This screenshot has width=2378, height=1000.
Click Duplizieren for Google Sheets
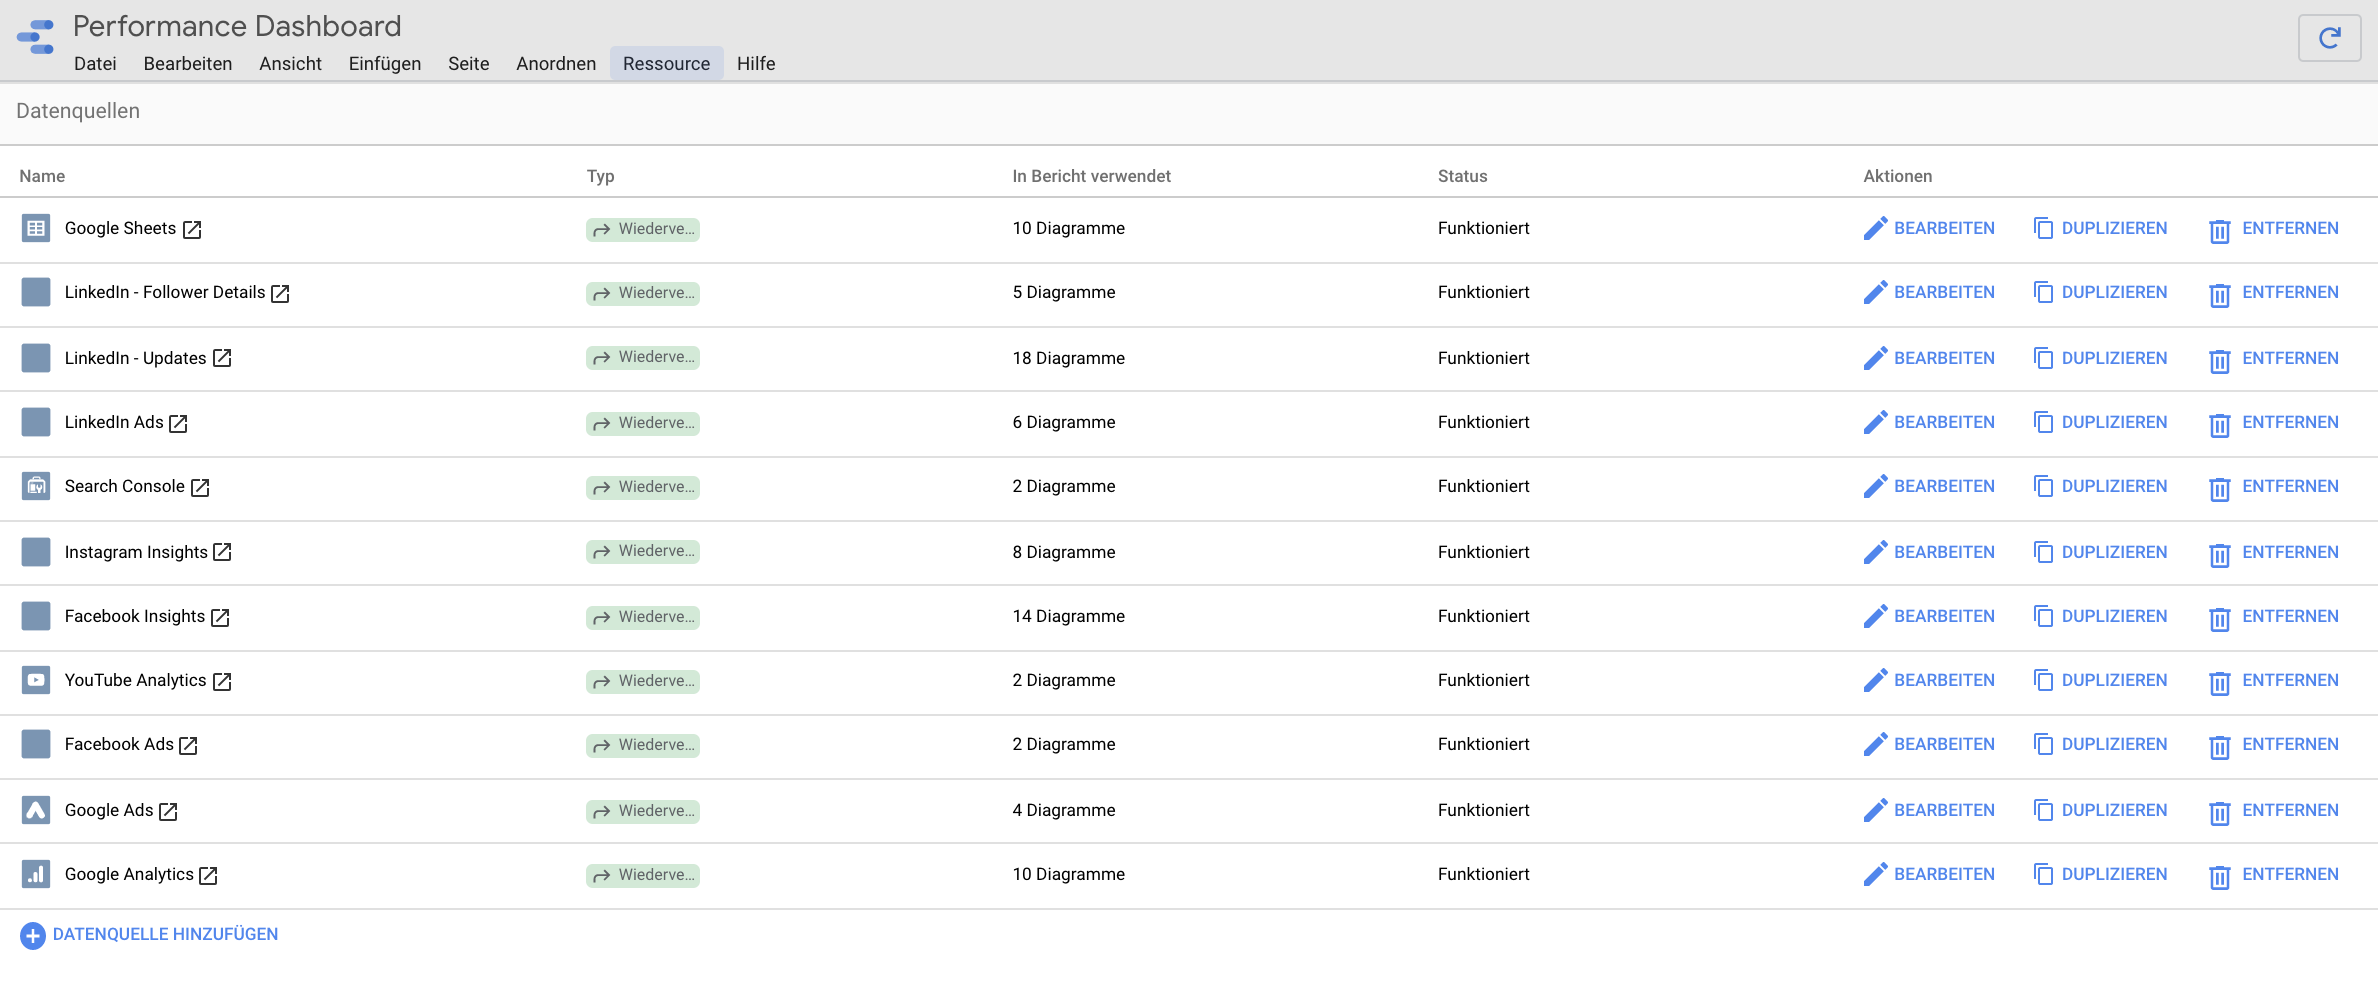click(x=2101, y=228)
